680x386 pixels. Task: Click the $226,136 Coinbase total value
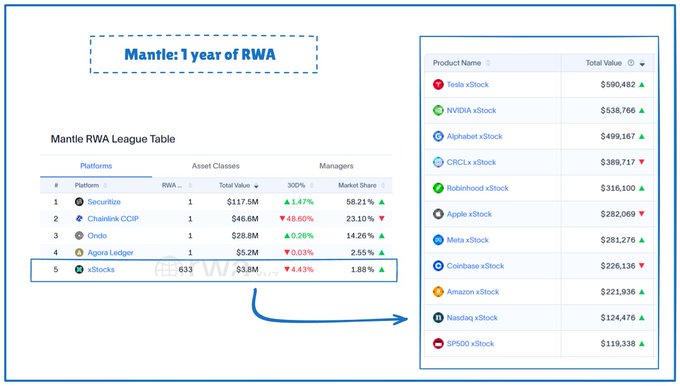tap(618, 265)
